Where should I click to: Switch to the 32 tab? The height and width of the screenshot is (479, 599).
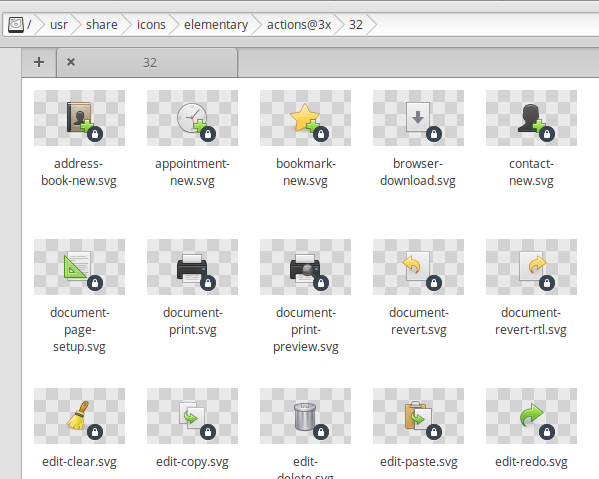tap(147, 63)
